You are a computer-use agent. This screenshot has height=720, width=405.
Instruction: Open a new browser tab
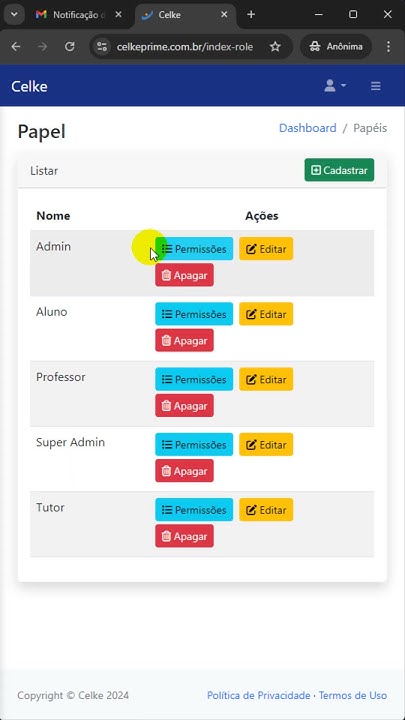point(251,15)
